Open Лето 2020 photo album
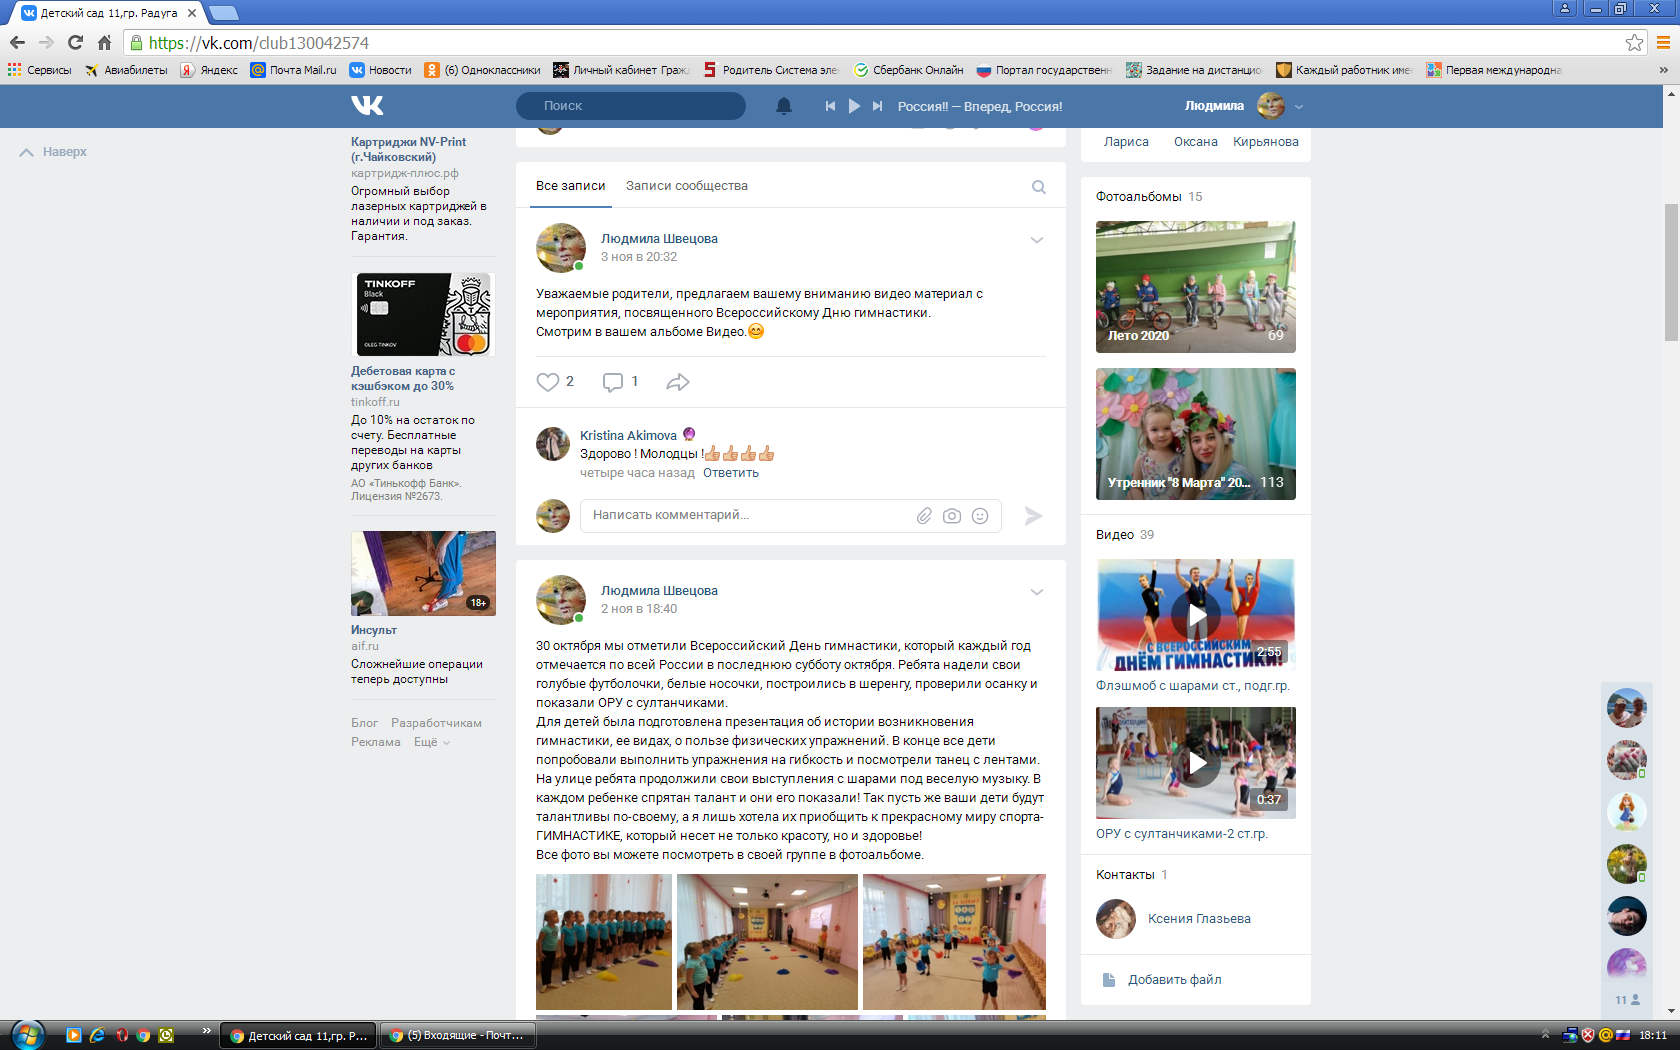Image resolution: width=1680 pixels, height=1050 pixels. tap(1196, 287)
